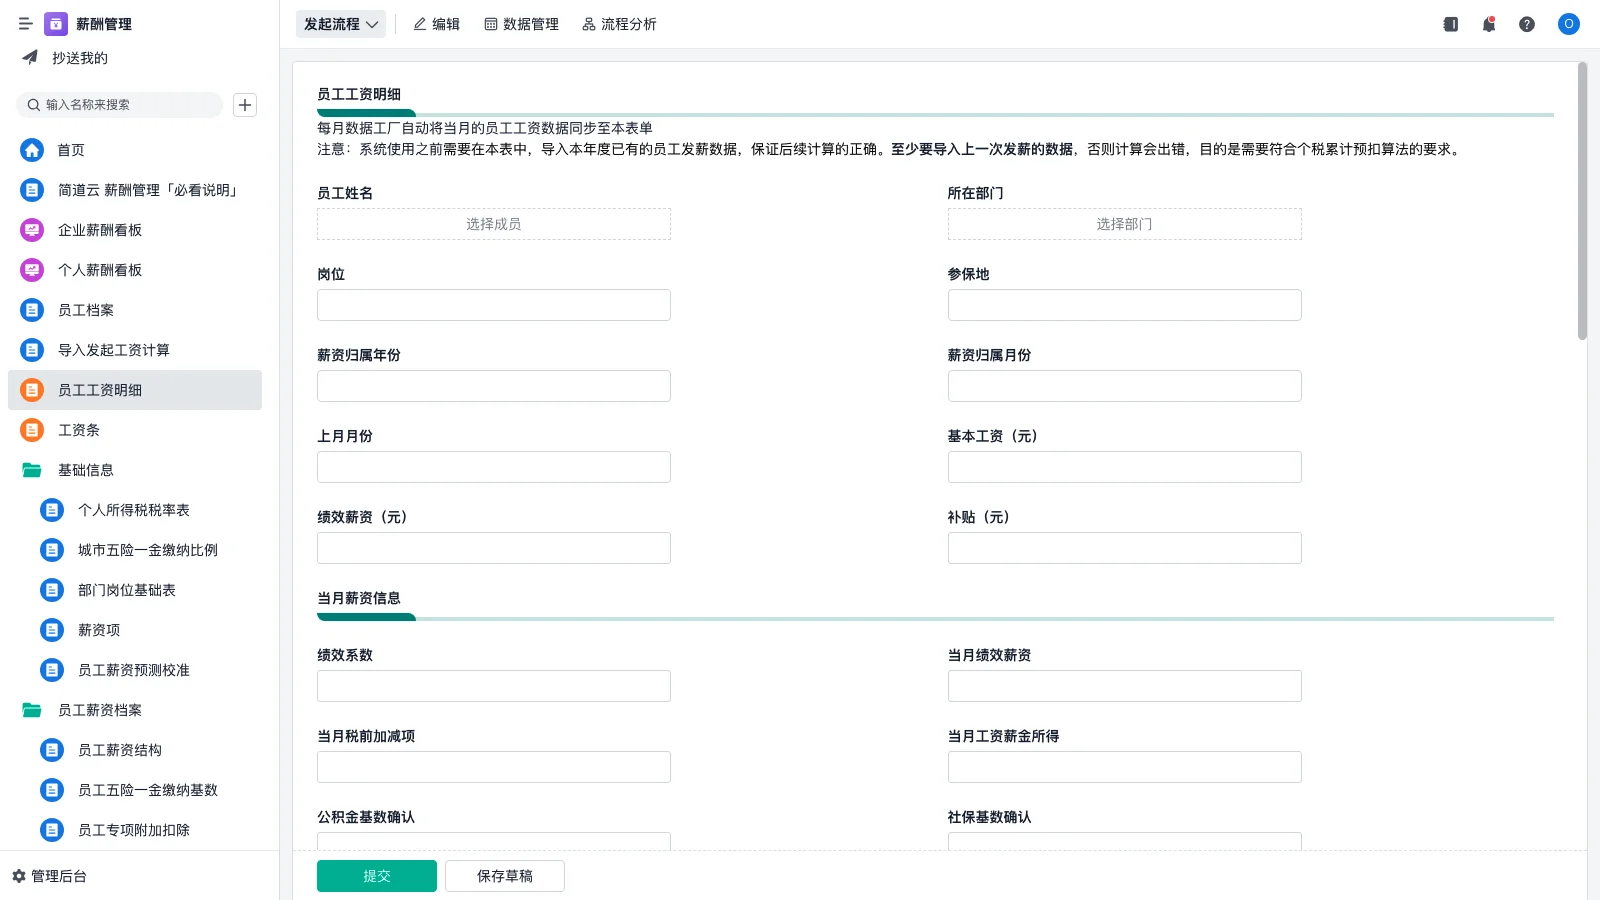This screenshot has height=900, width=1600.
Task: Open 流程分析 process analysis
Action: click(x=619, y=24)
